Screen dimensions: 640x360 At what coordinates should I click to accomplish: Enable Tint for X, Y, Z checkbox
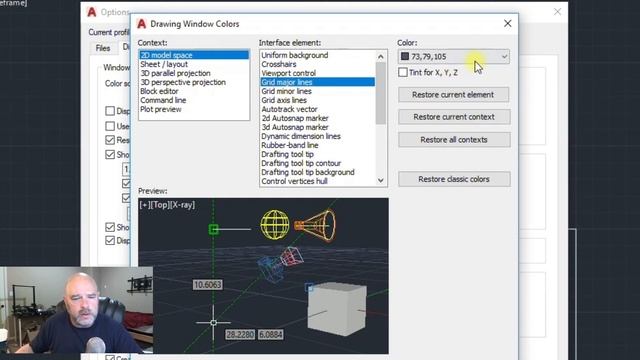403,72
